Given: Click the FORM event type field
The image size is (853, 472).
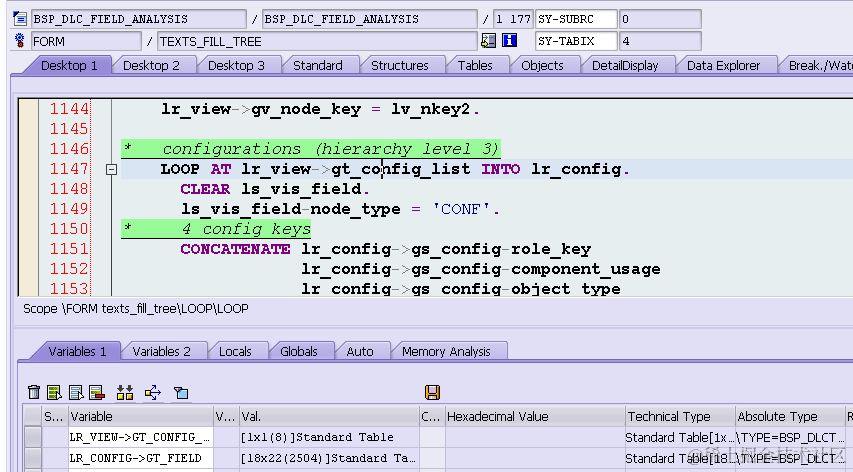Looking at the screenshot, I should pyautogui.click(x=86, y=41).
